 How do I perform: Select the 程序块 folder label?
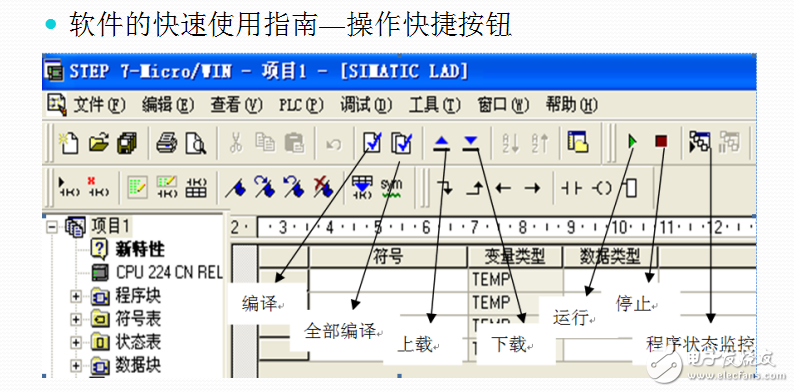click(x=138, y=295)
